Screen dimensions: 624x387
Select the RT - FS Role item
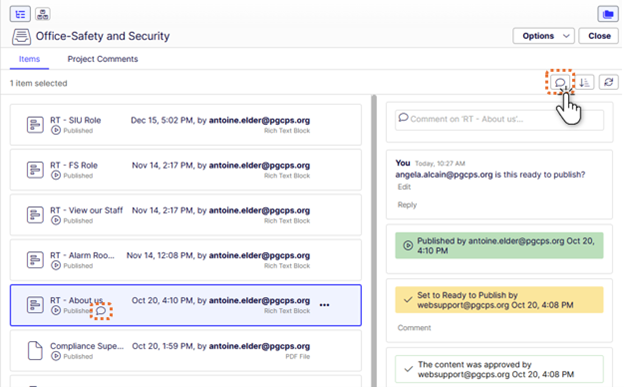tap(186, 170)
